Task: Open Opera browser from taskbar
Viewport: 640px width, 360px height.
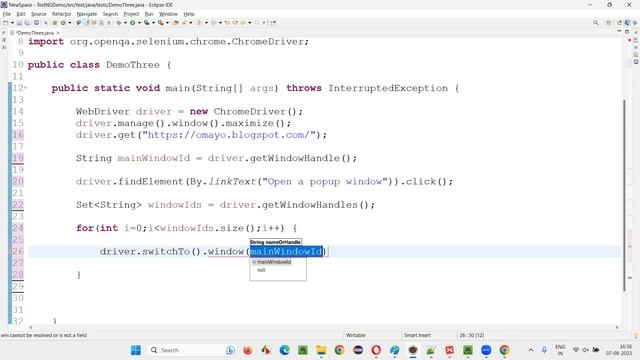Action: 376,350
